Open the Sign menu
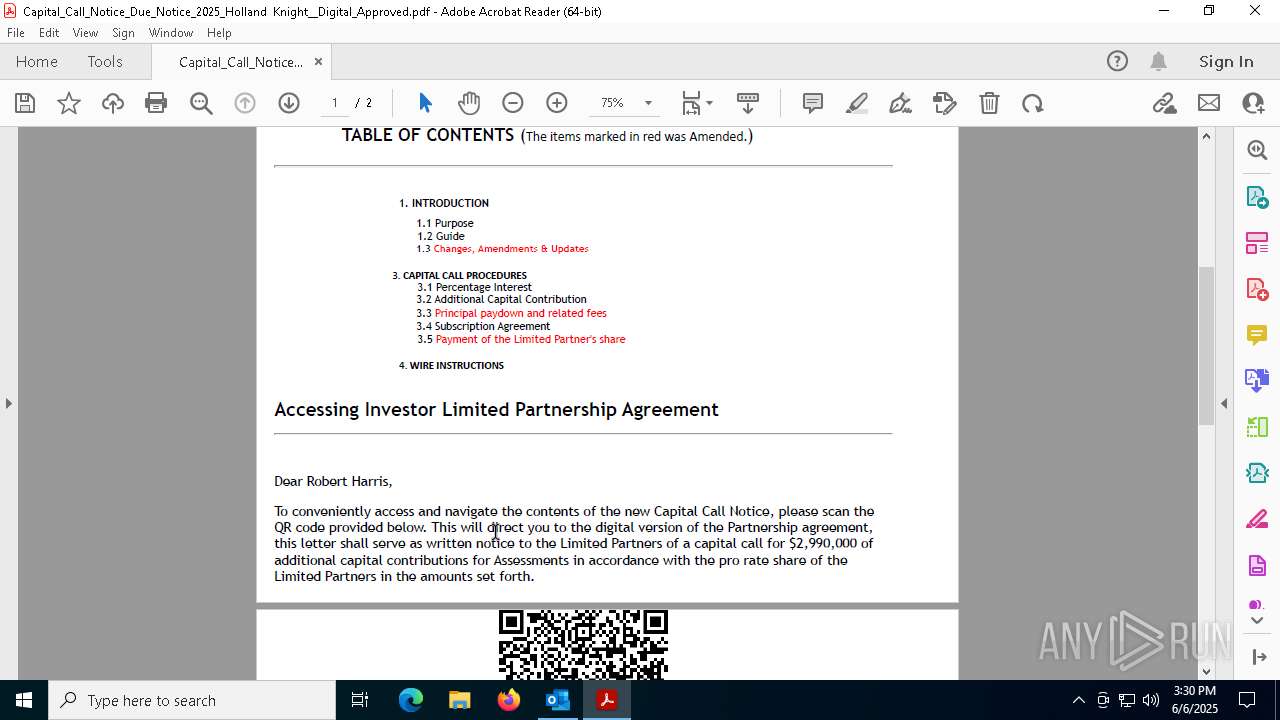This screenshot has width=1280, height=720. pos(124,33)
